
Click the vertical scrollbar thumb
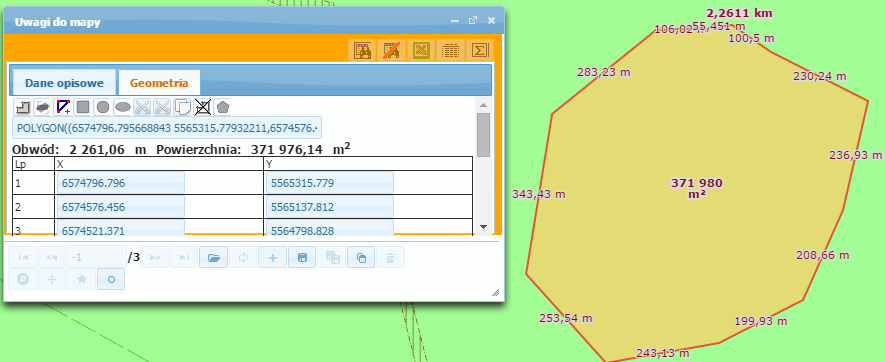[x=483, y=135]
